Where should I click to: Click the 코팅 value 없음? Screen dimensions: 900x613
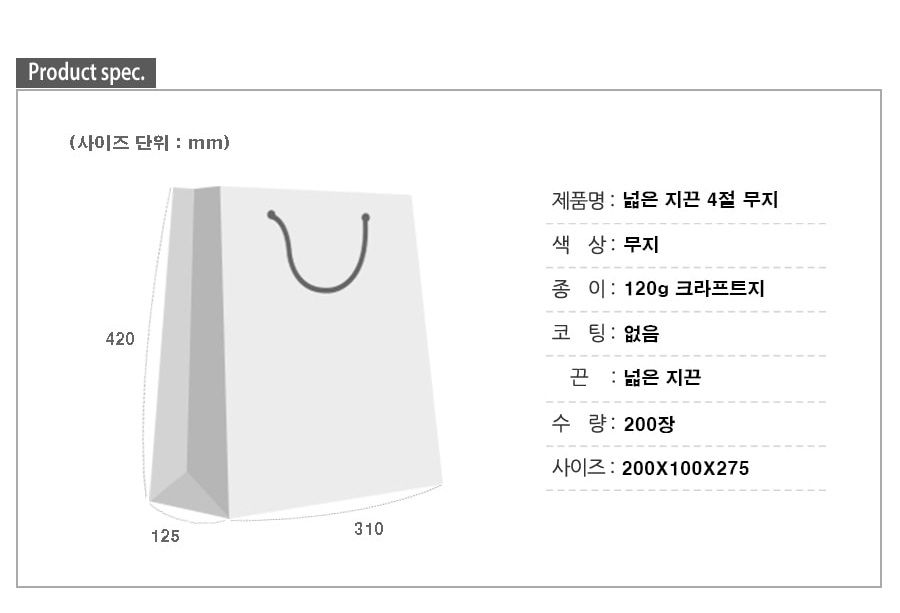[641, 334]
